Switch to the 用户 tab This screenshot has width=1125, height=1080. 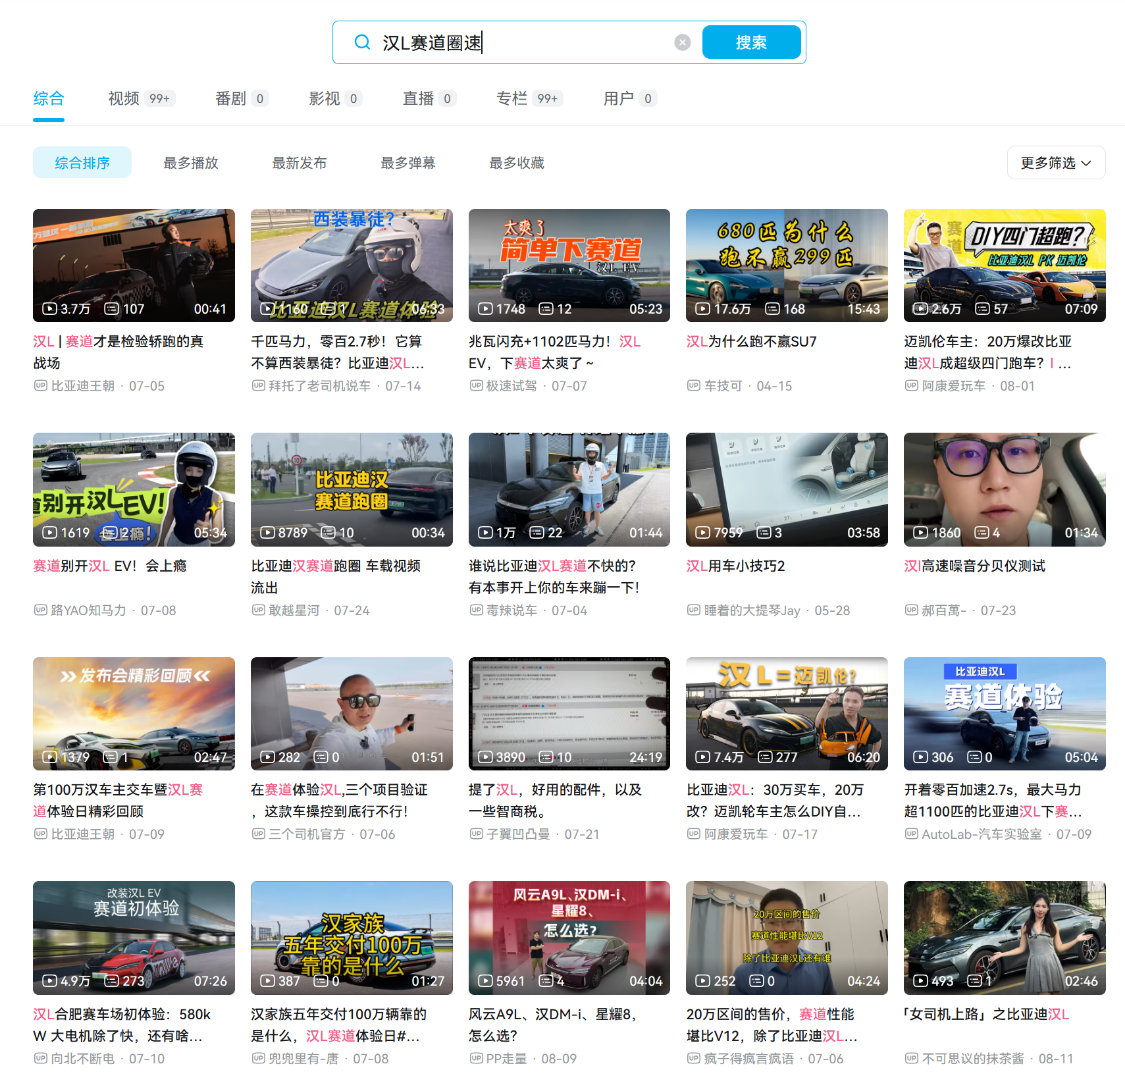[630, 98]
